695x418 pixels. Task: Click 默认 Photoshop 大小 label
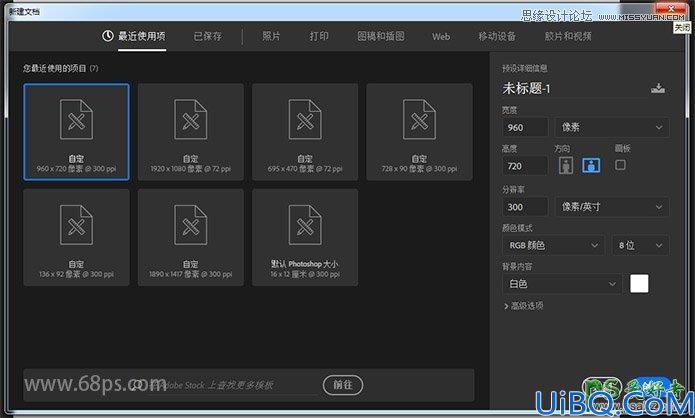tap(305, 264)
